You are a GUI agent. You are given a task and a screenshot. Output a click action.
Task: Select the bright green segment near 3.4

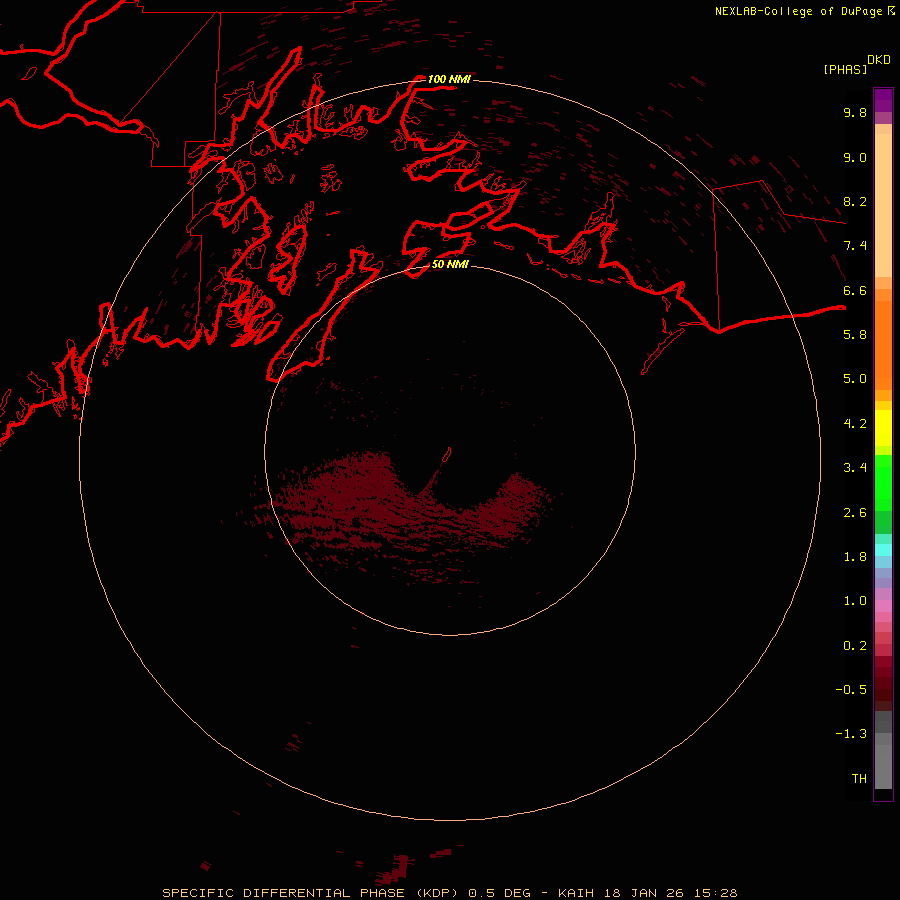click(883, 482)
